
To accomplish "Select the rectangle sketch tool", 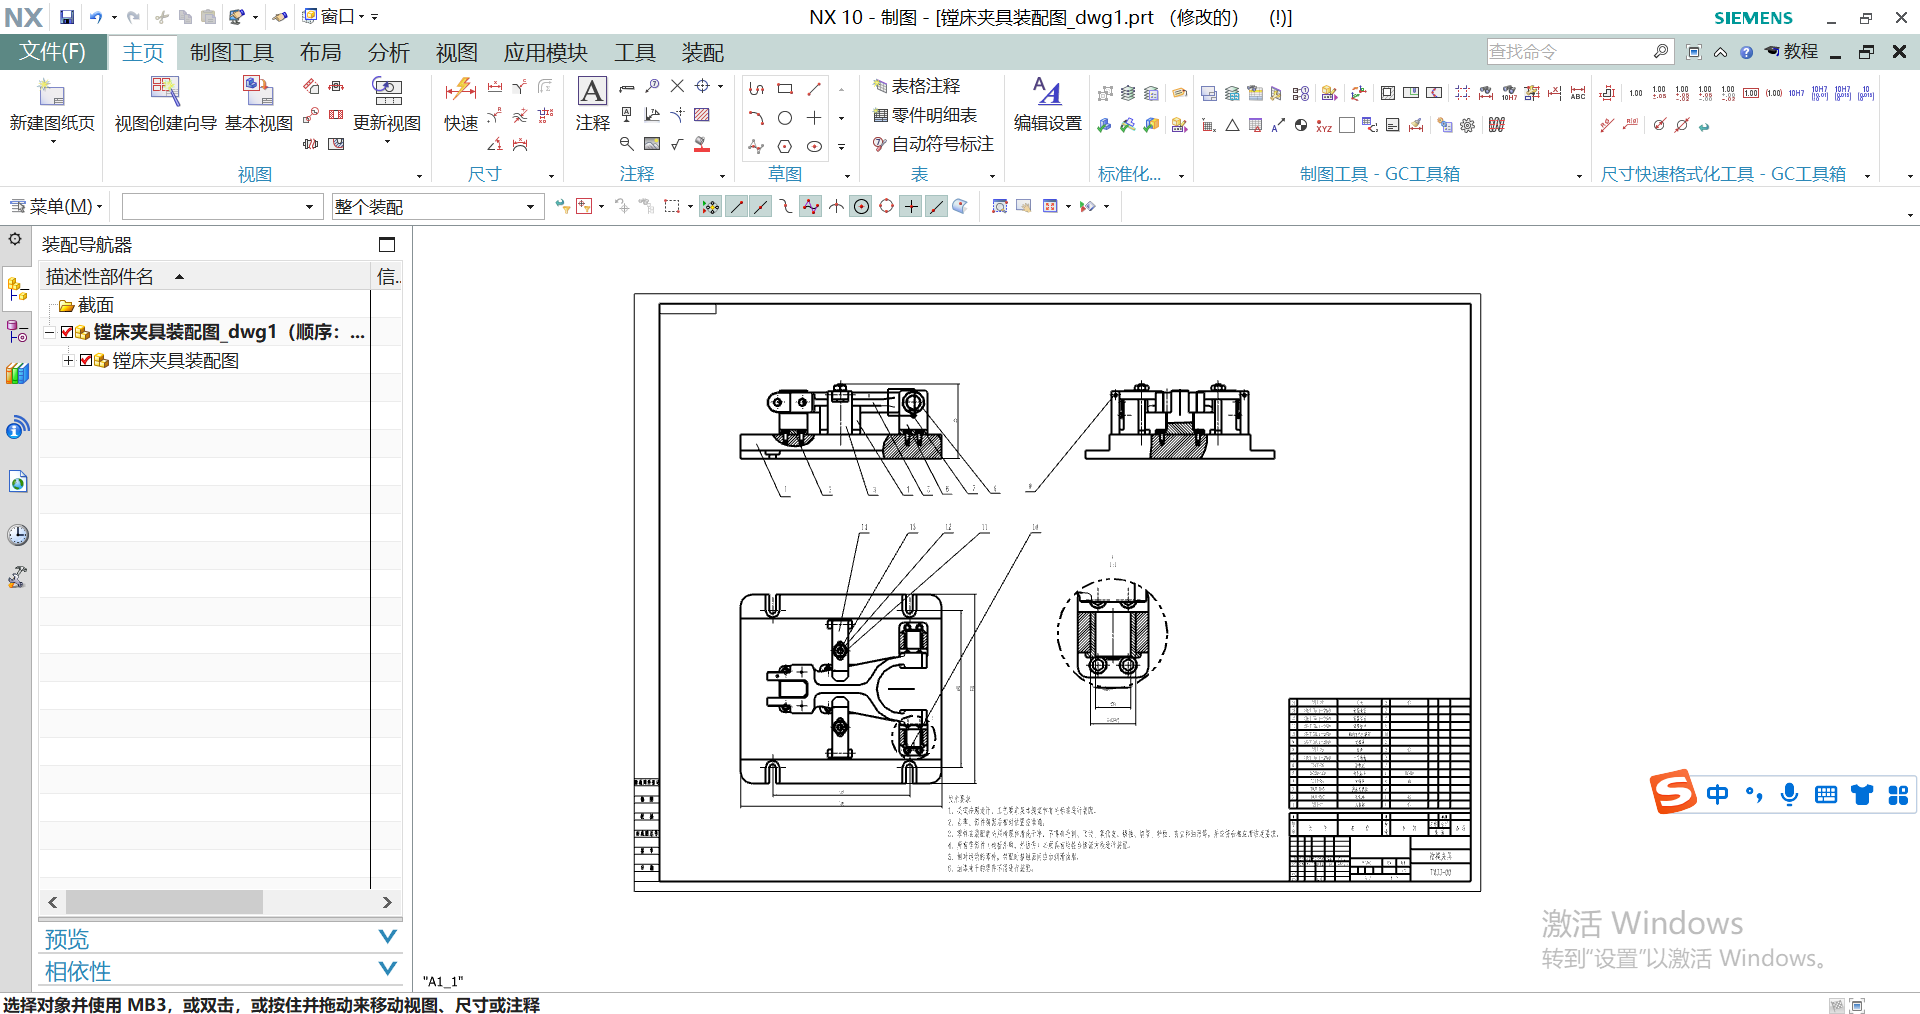I will click(785, 89).
